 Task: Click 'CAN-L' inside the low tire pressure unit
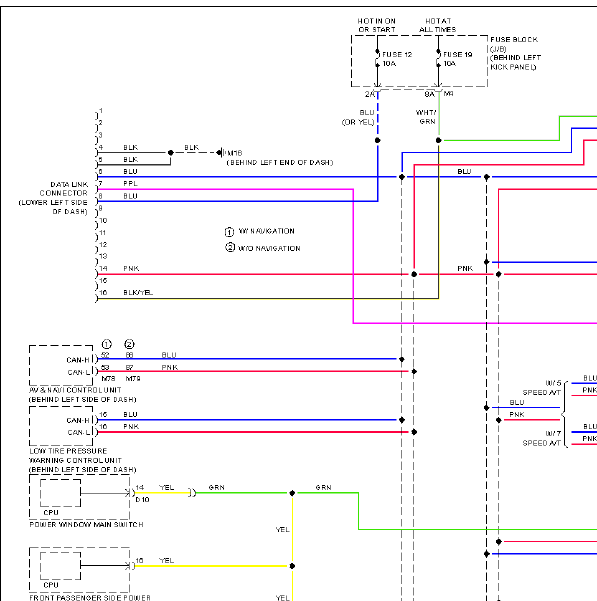click(x=79, y=432)
